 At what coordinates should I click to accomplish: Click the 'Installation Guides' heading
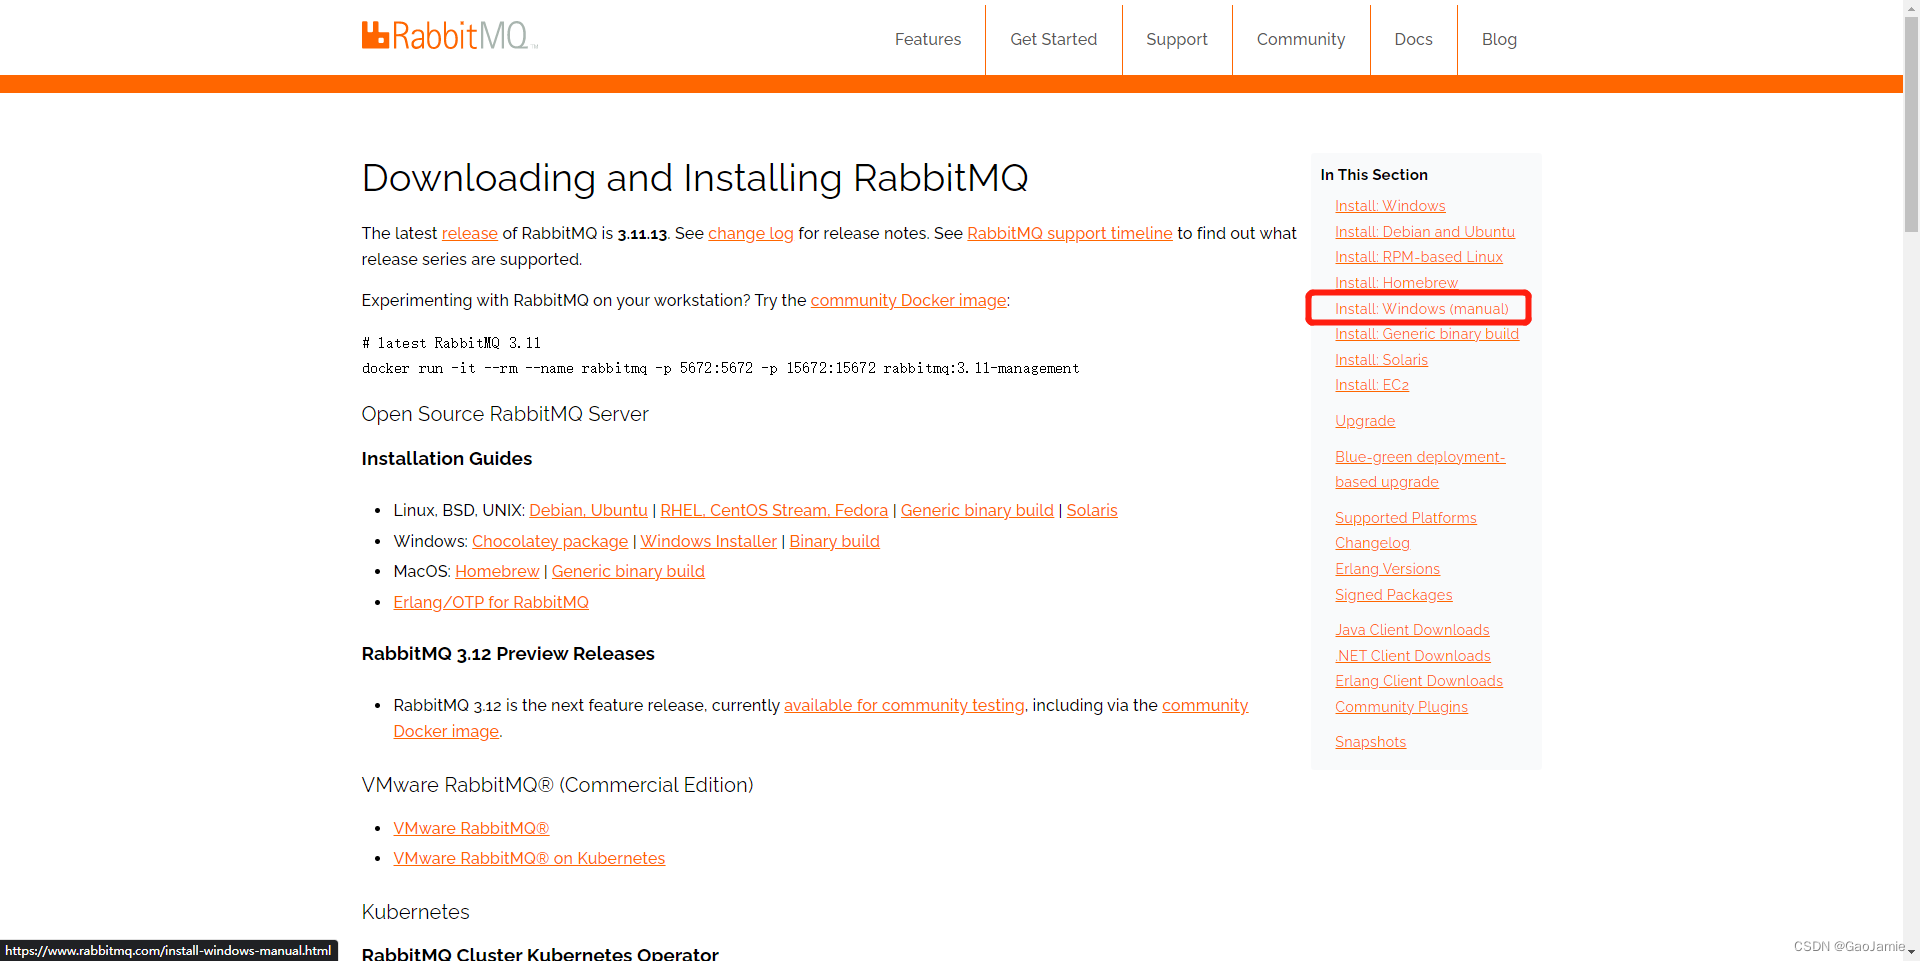click(x=446, y=458)
